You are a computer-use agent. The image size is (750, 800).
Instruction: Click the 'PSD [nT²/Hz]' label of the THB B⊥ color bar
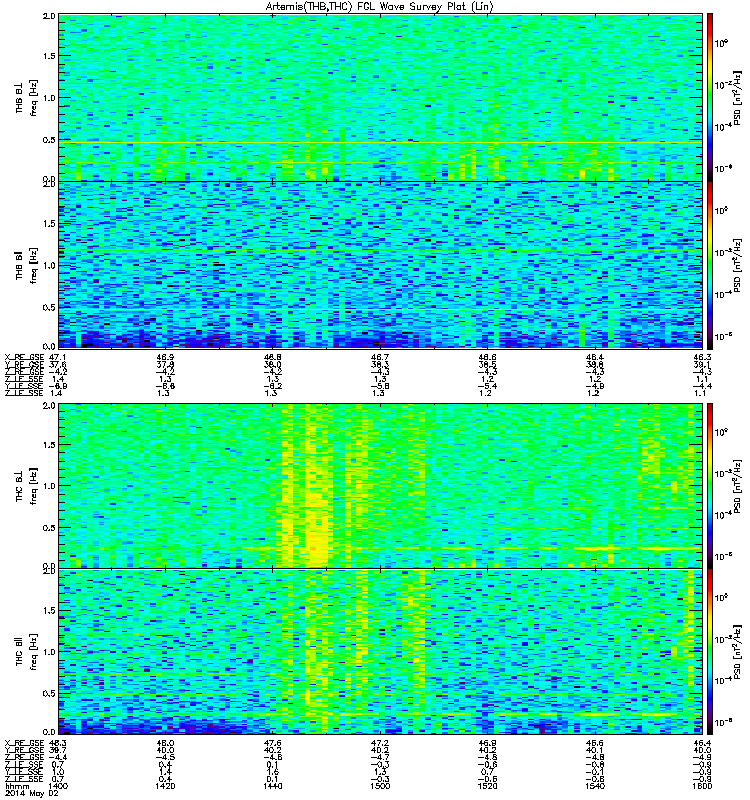[x=737, y=98]
